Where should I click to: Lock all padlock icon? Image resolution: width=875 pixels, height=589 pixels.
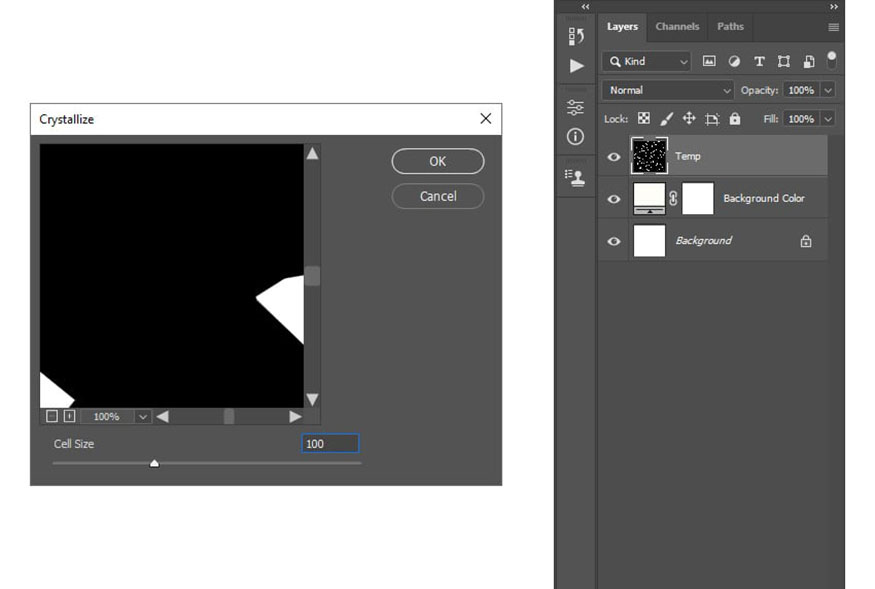[x=735, y=118]
